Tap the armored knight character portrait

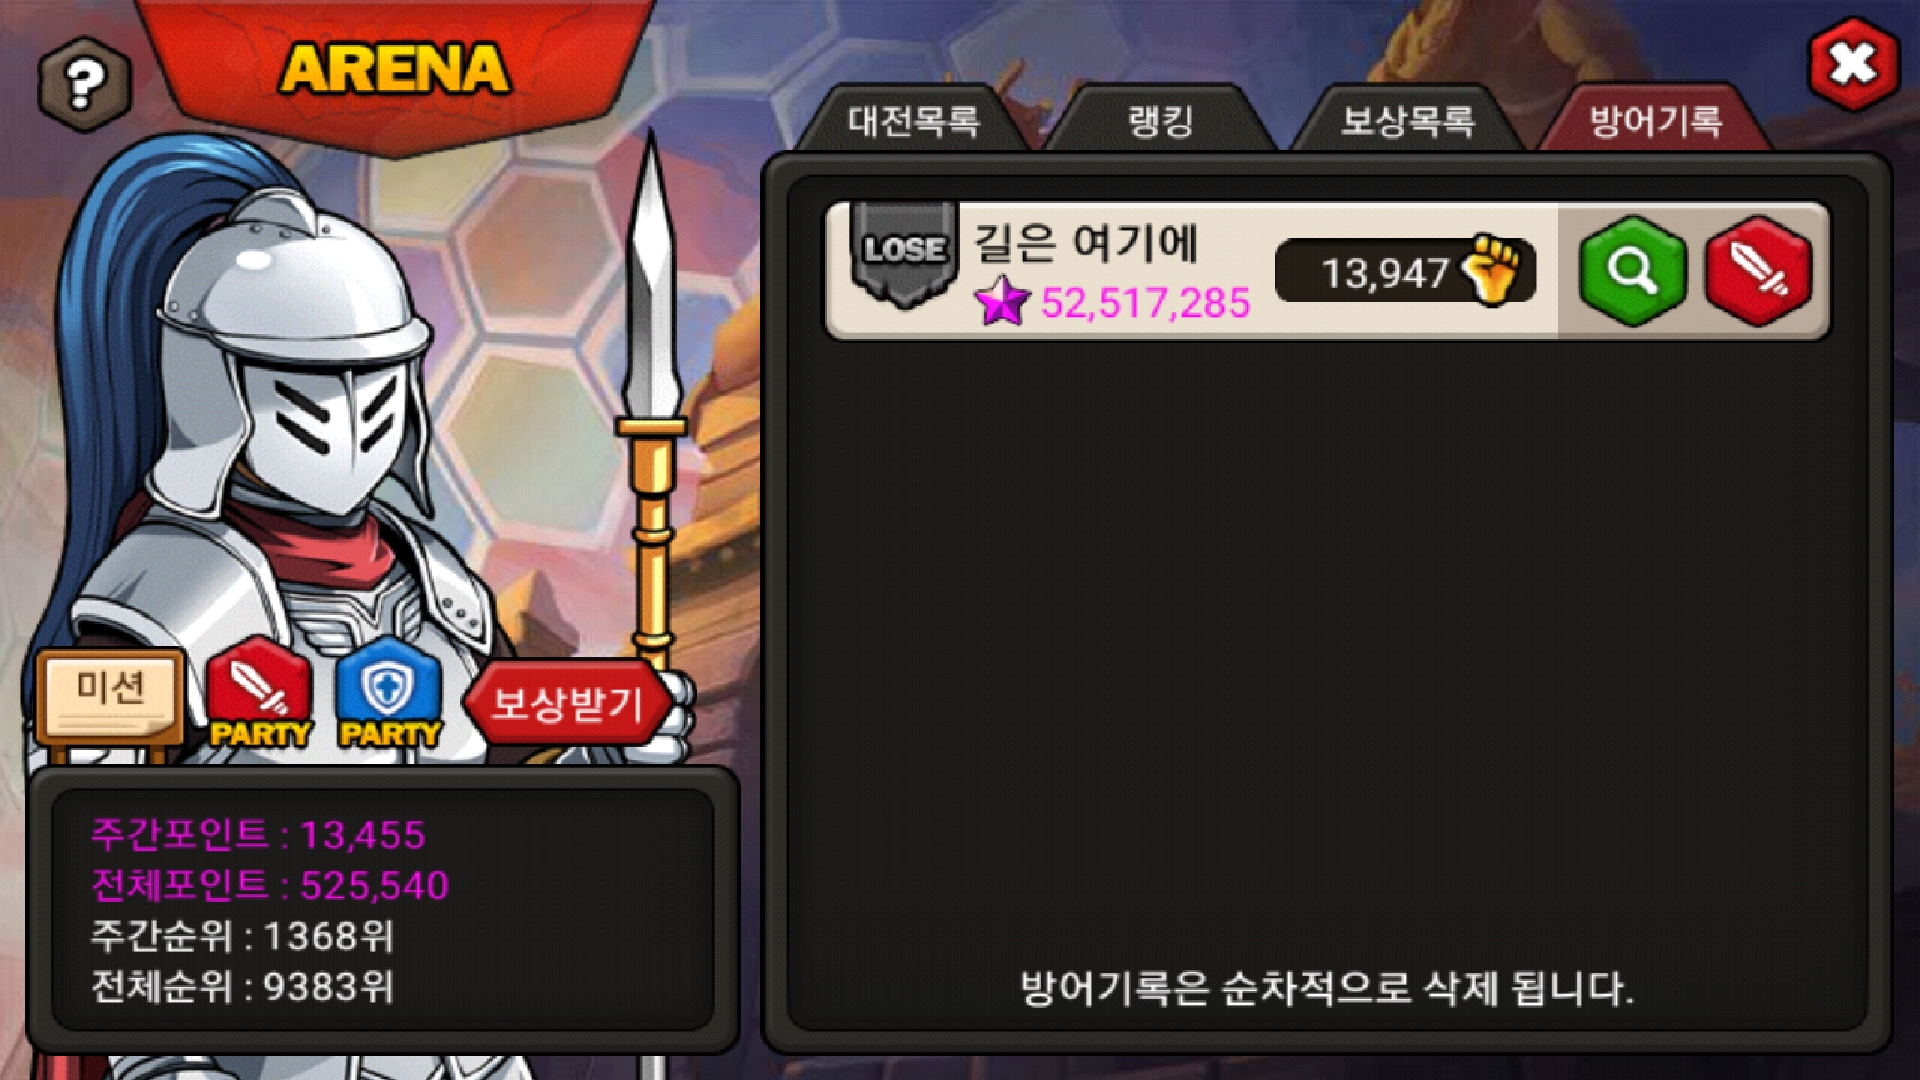(330, 420)
